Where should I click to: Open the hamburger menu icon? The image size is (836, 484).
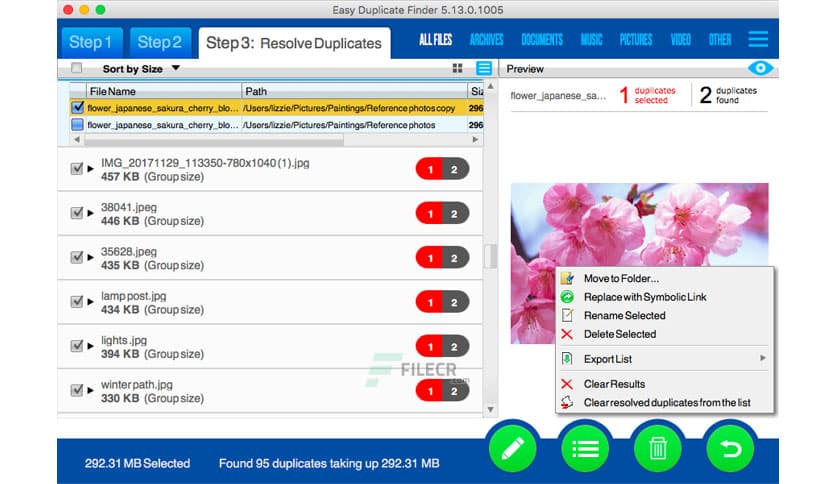click(x=758, y=39)
